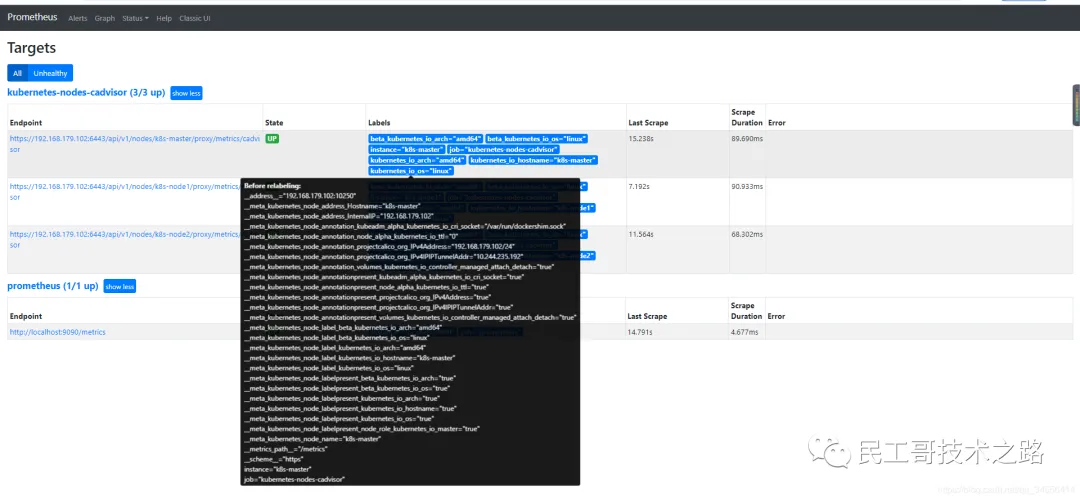This screenshot has width=1080, height=500.
Task: Click the IPv4IPIPTunnelAddr="10.244.235.192" tooltip line
Action: point(384,256)
